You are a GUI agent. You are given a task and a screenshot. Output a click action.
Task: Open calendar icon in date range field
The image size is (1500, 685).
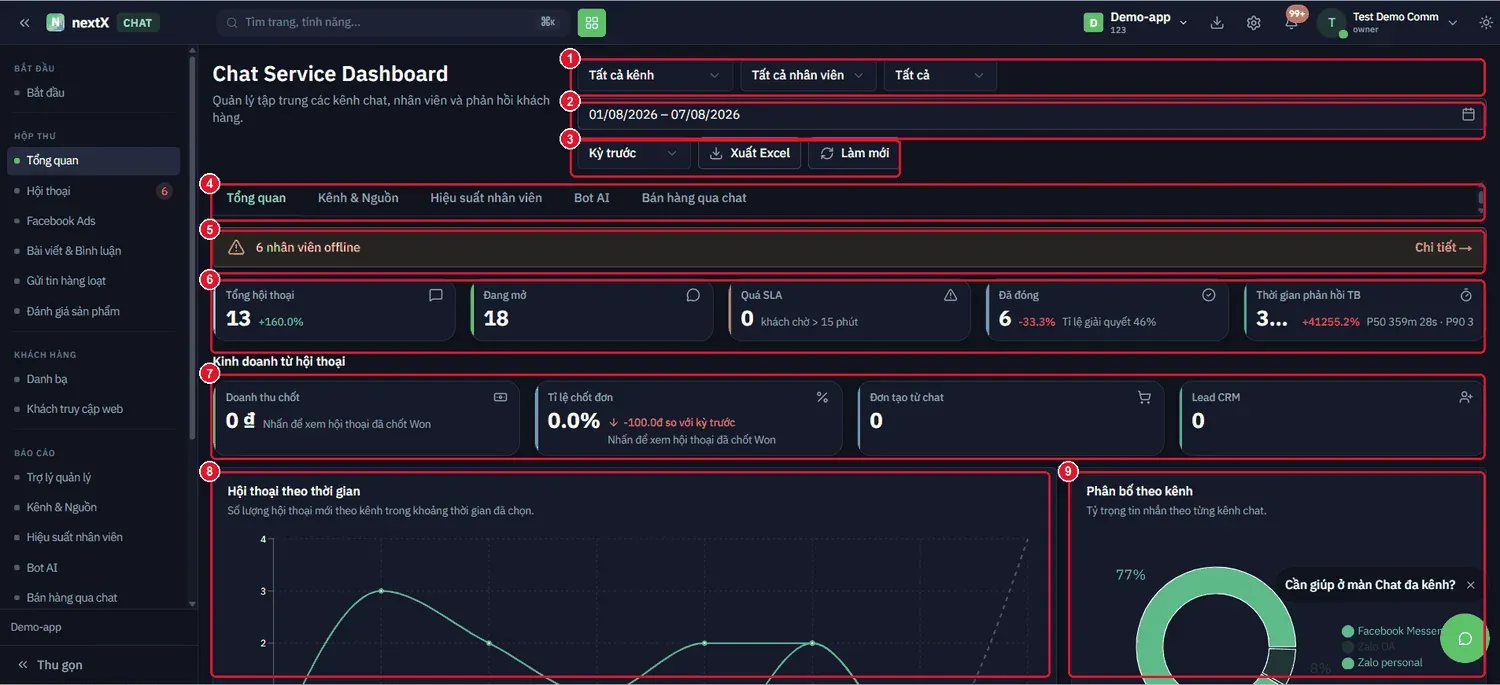tap(1468, 114)
